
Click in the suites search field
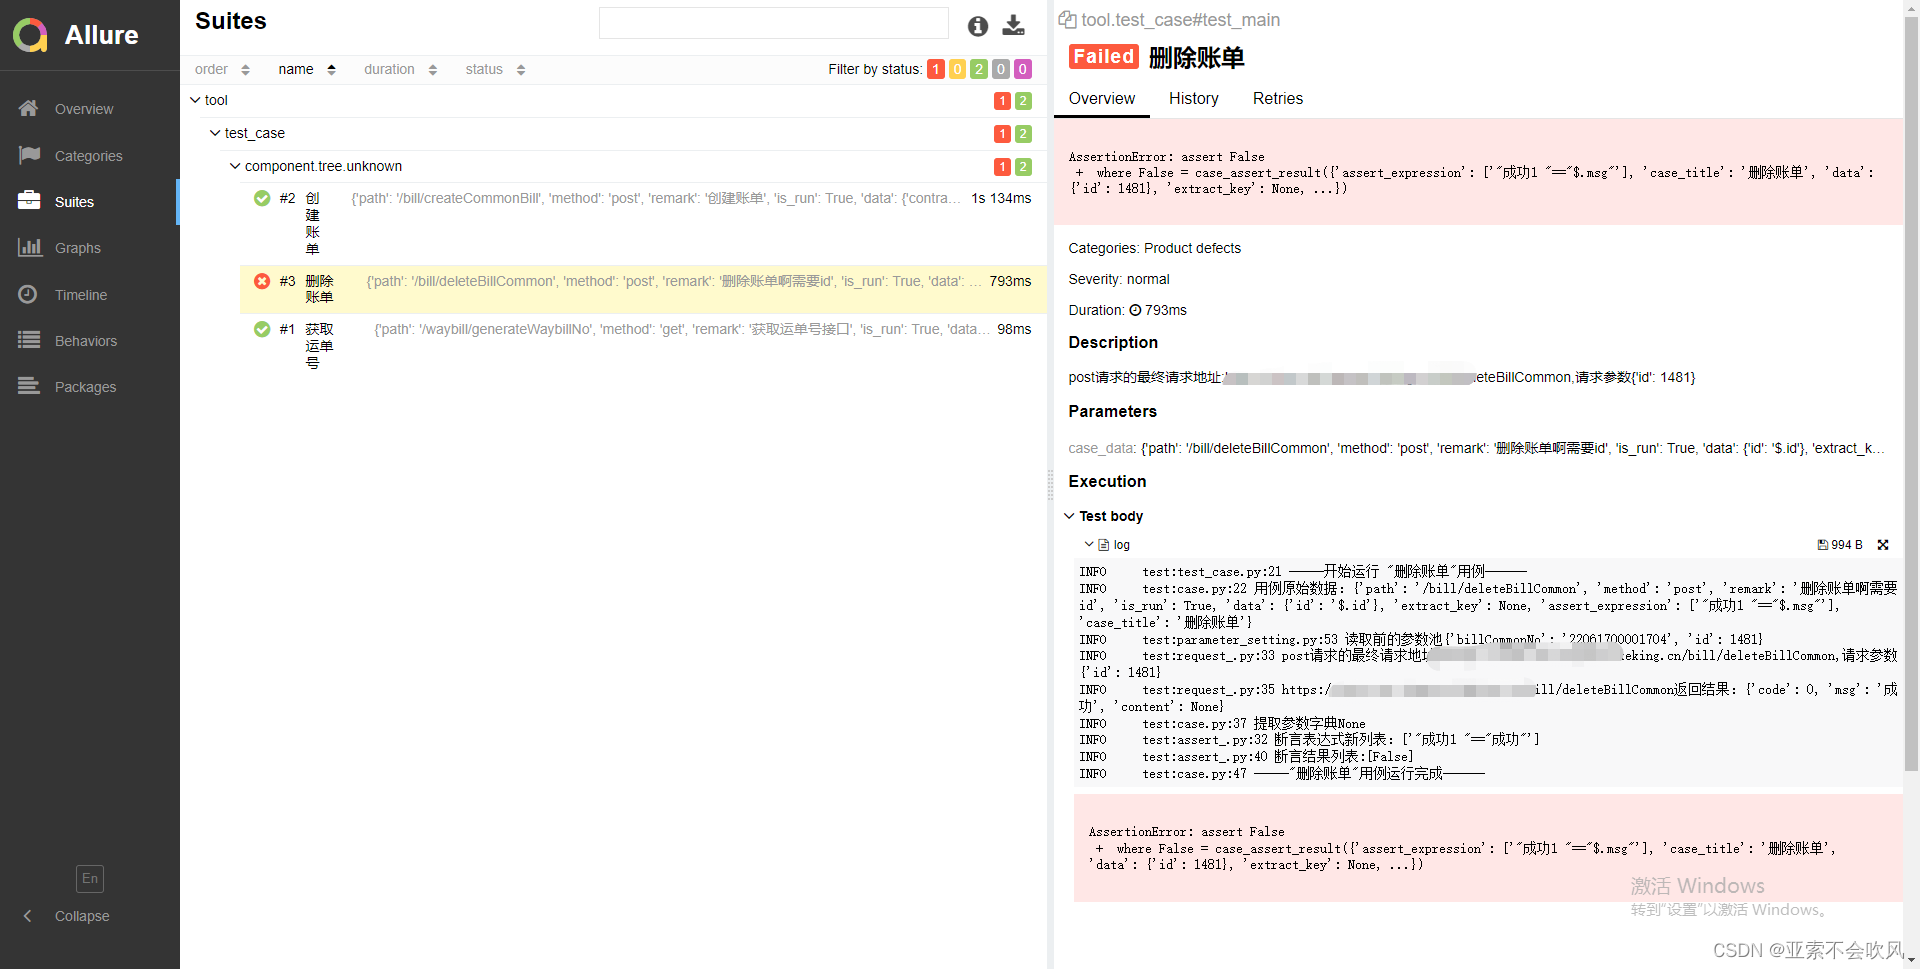(773, 23)
